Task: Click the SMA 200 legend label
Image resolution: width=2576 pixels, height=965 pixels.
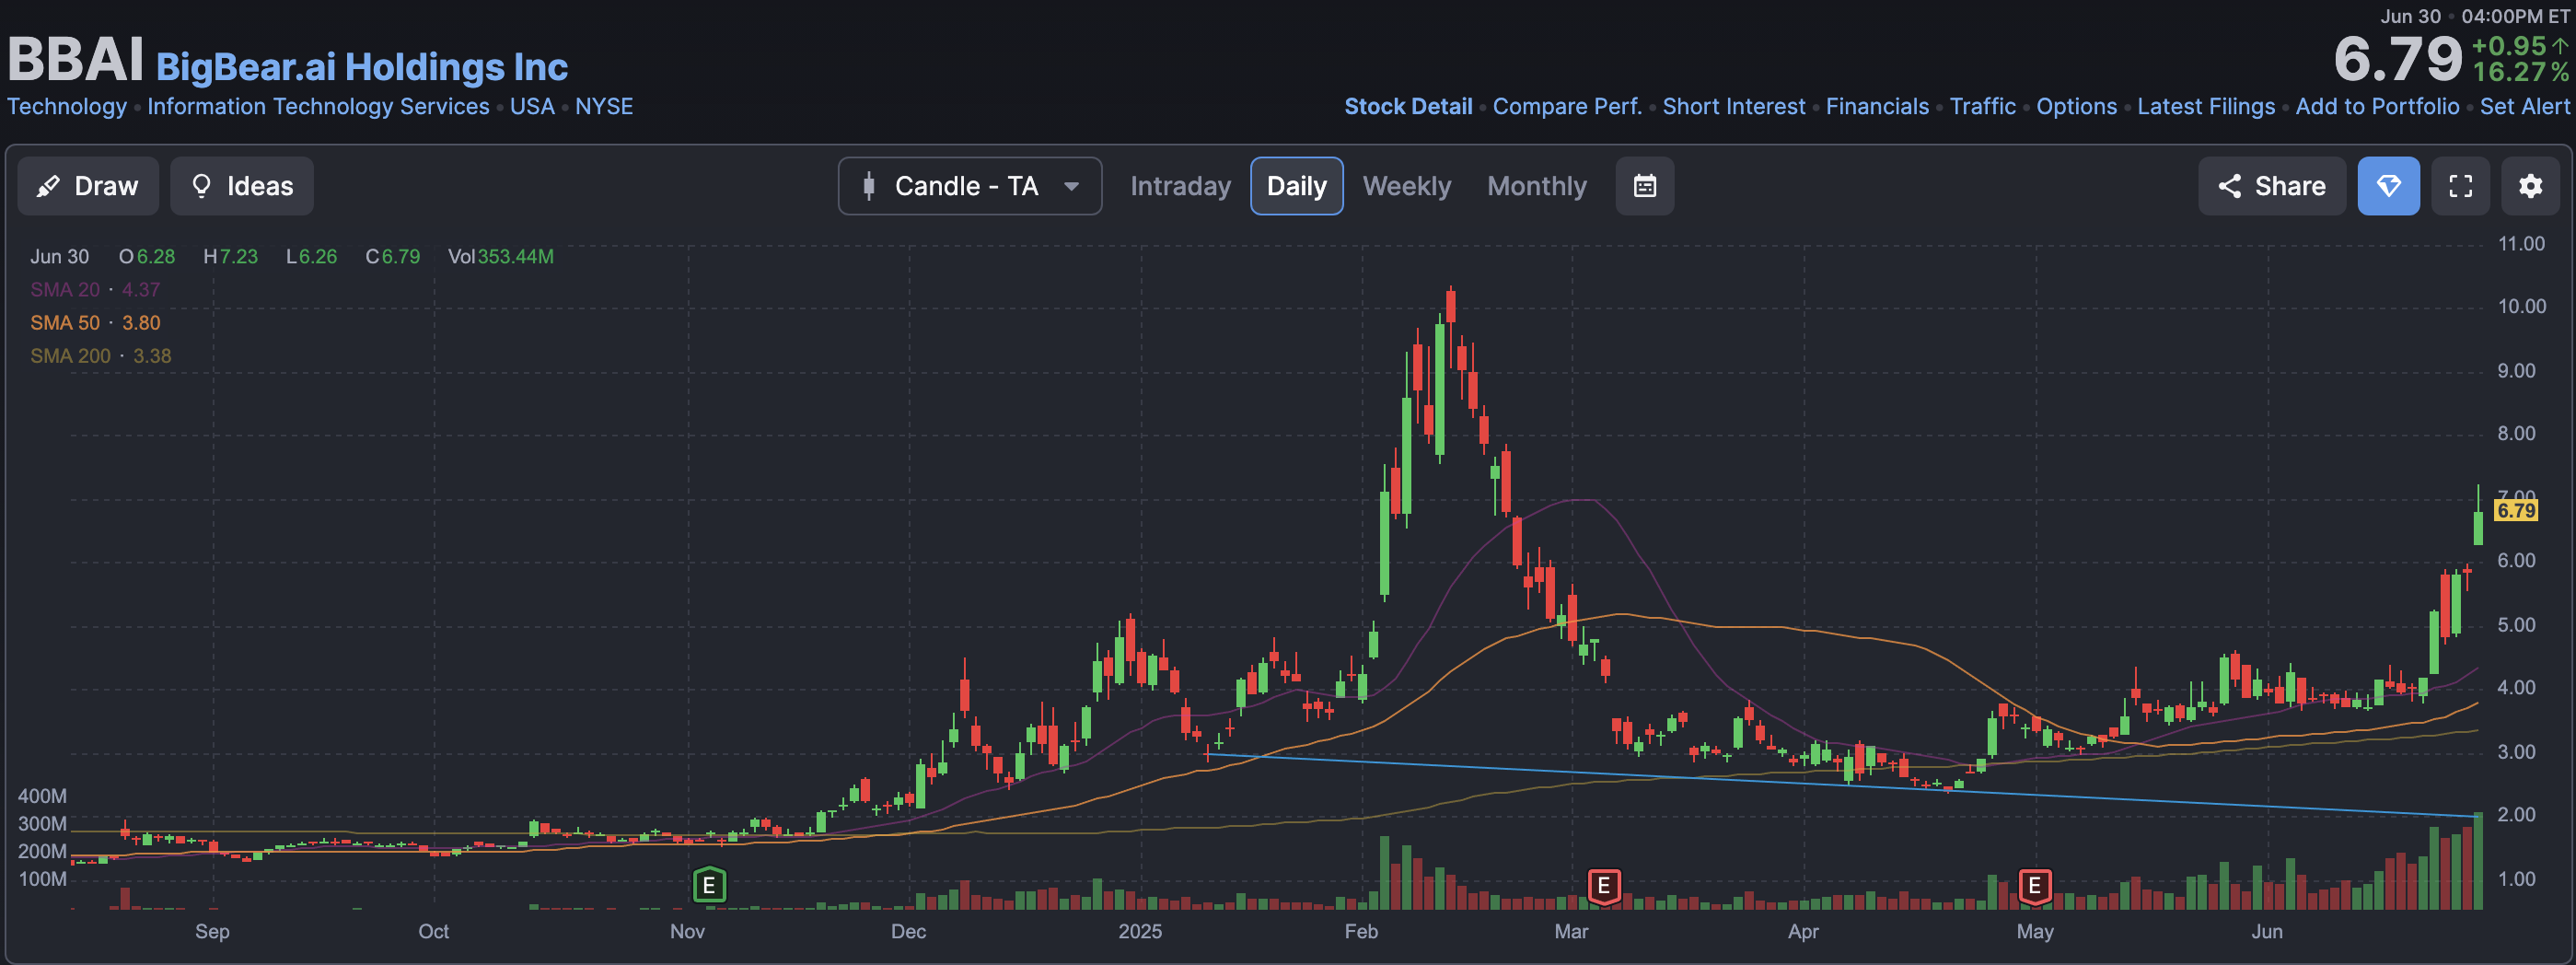Action: 70,356
